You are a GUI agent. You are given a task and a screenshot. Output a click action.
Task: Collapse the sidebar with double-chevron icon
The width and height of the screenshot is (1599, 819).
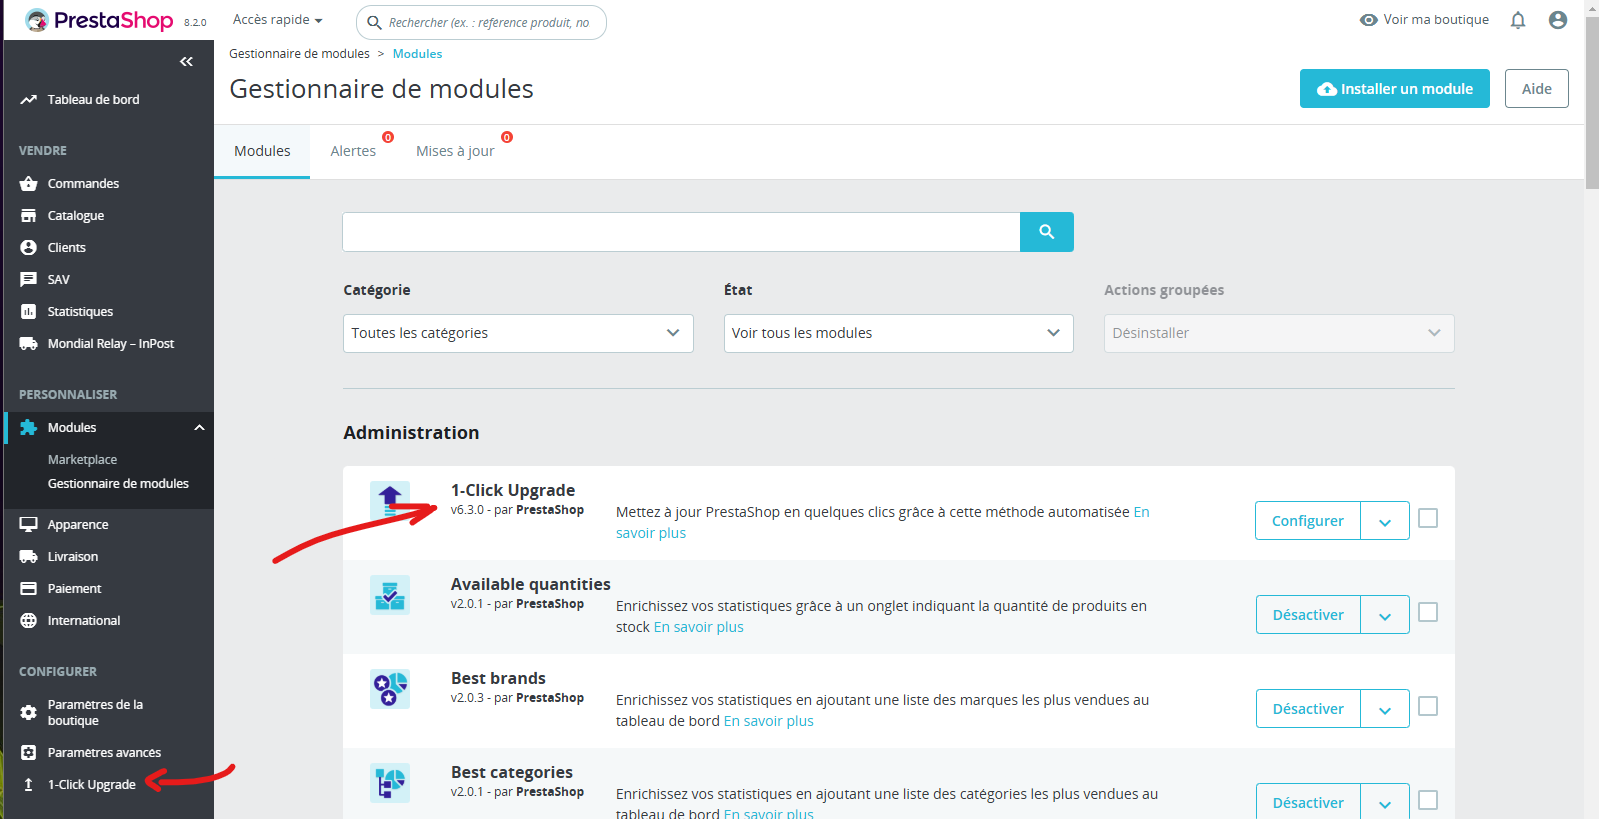[186, 62]
